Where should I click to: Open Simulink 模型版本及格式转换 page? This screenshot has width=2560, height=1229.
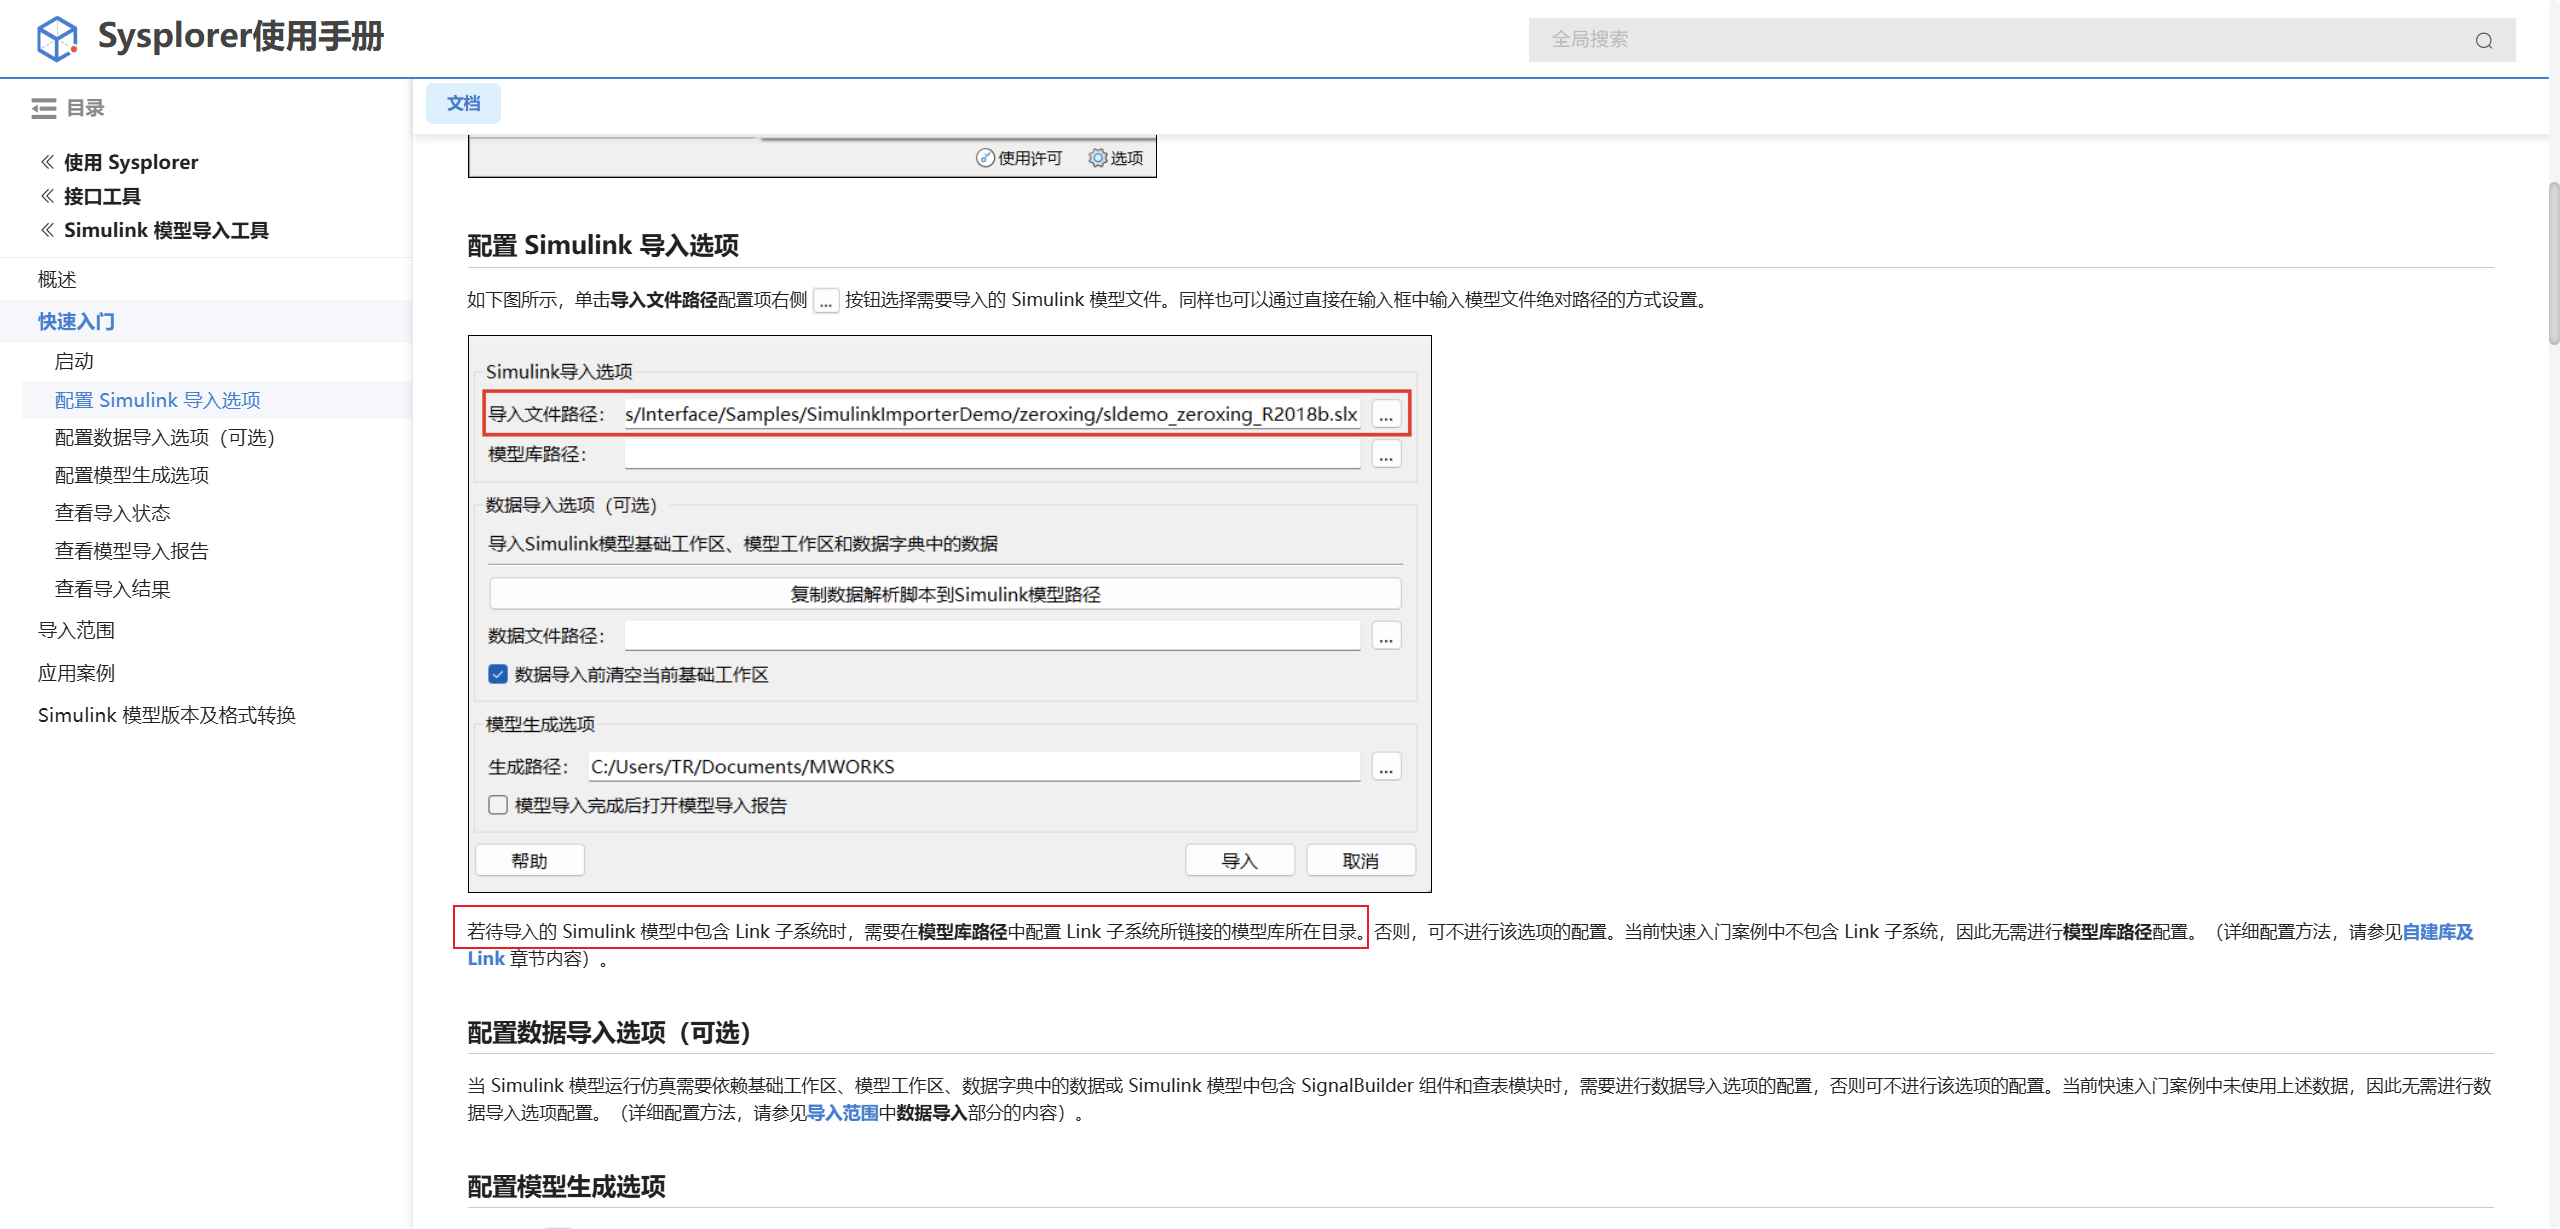tap(167, 715)
